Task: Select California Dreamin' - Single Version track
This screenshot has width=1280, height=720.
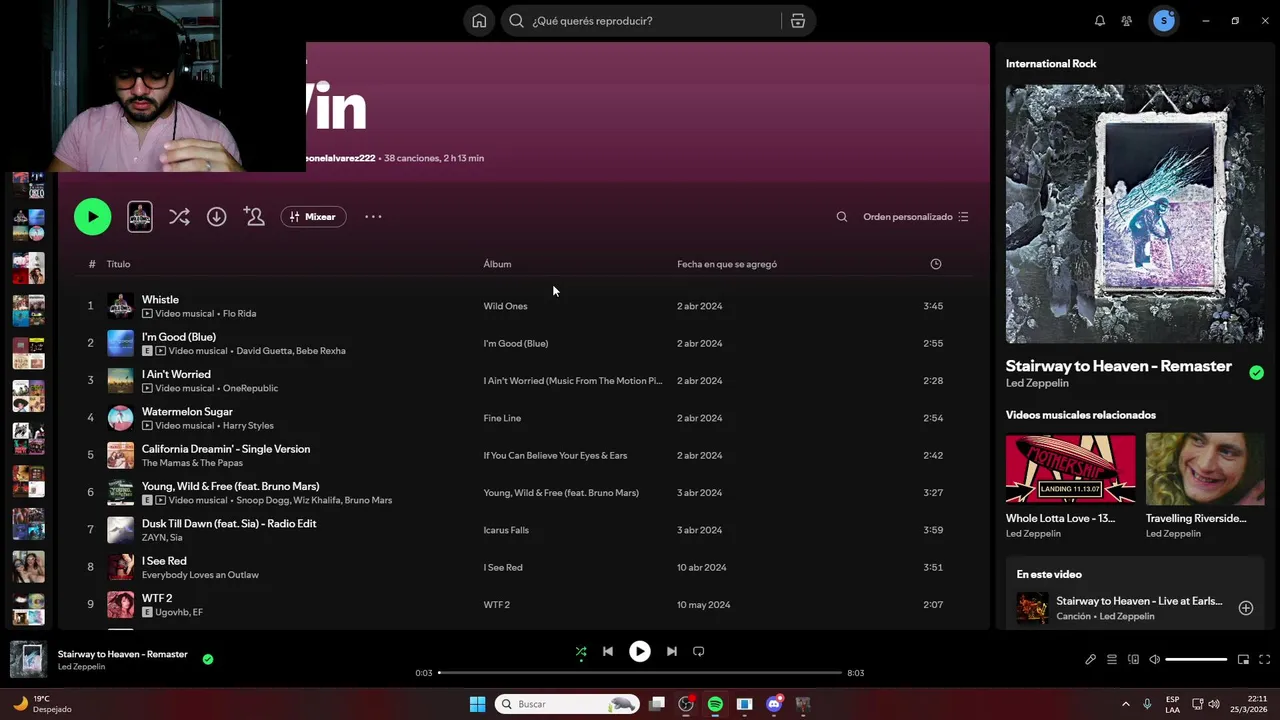Action: (226, 449)
